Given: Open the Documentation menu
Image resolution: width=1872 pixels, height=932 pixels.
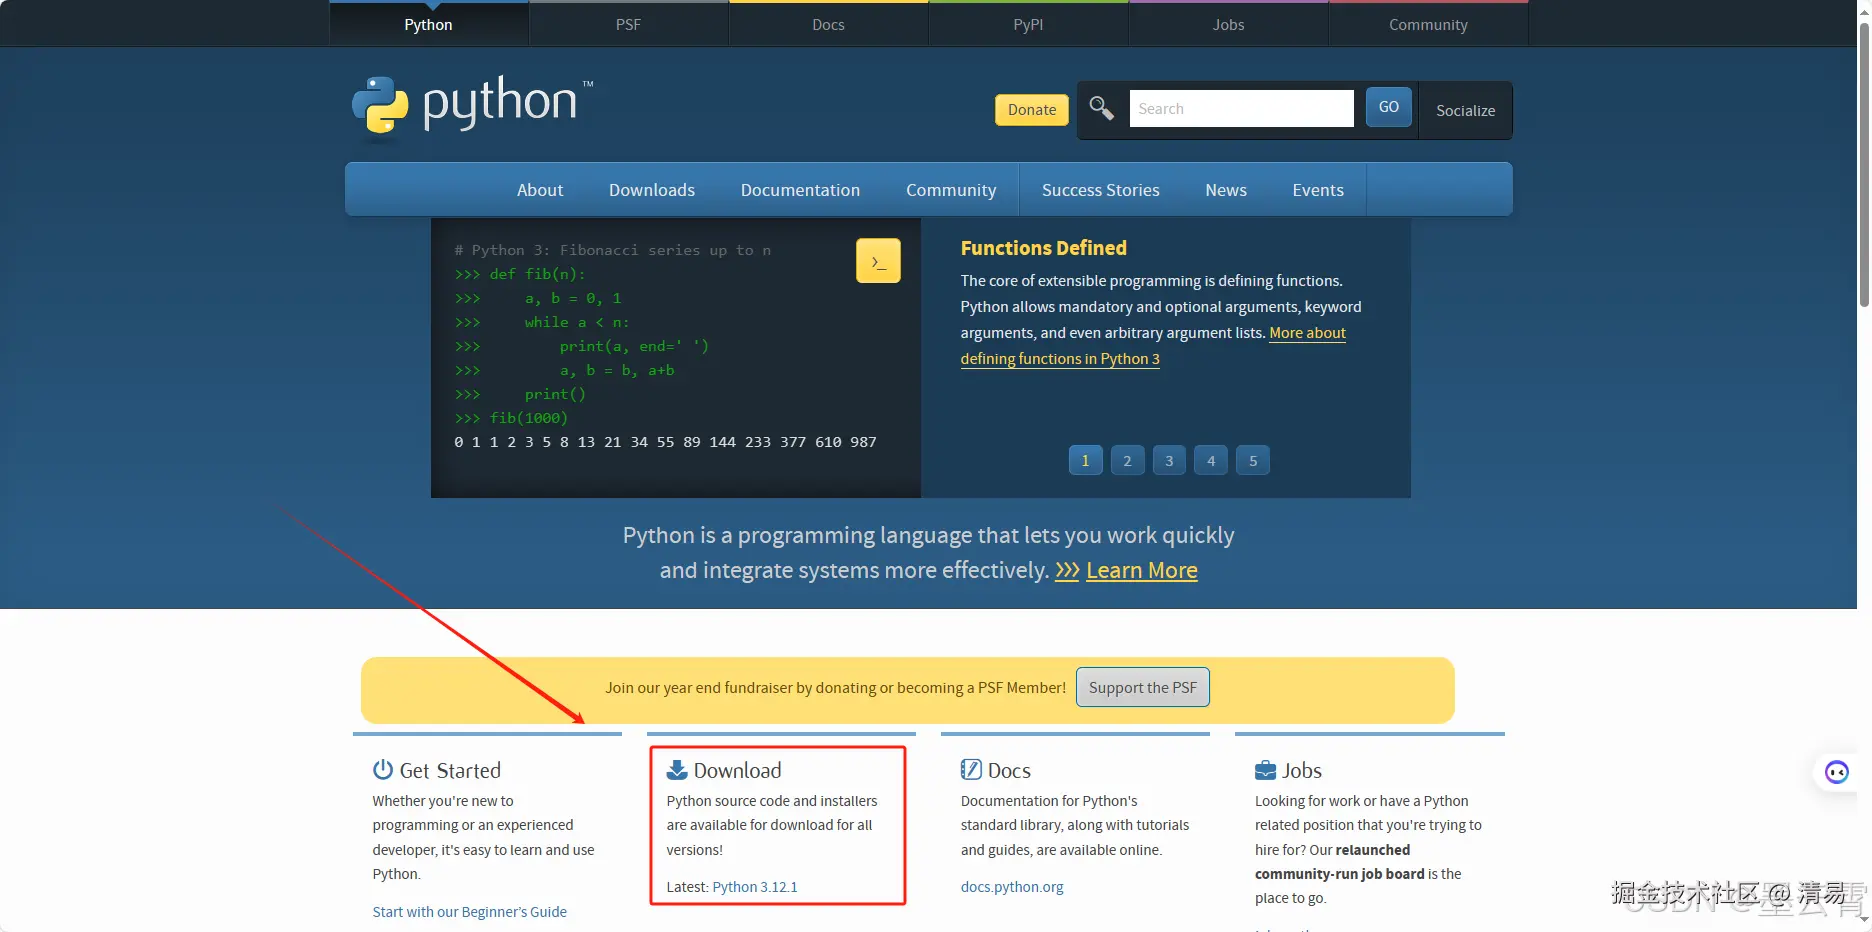Looking at the screenshot, I should pos(800,190).
